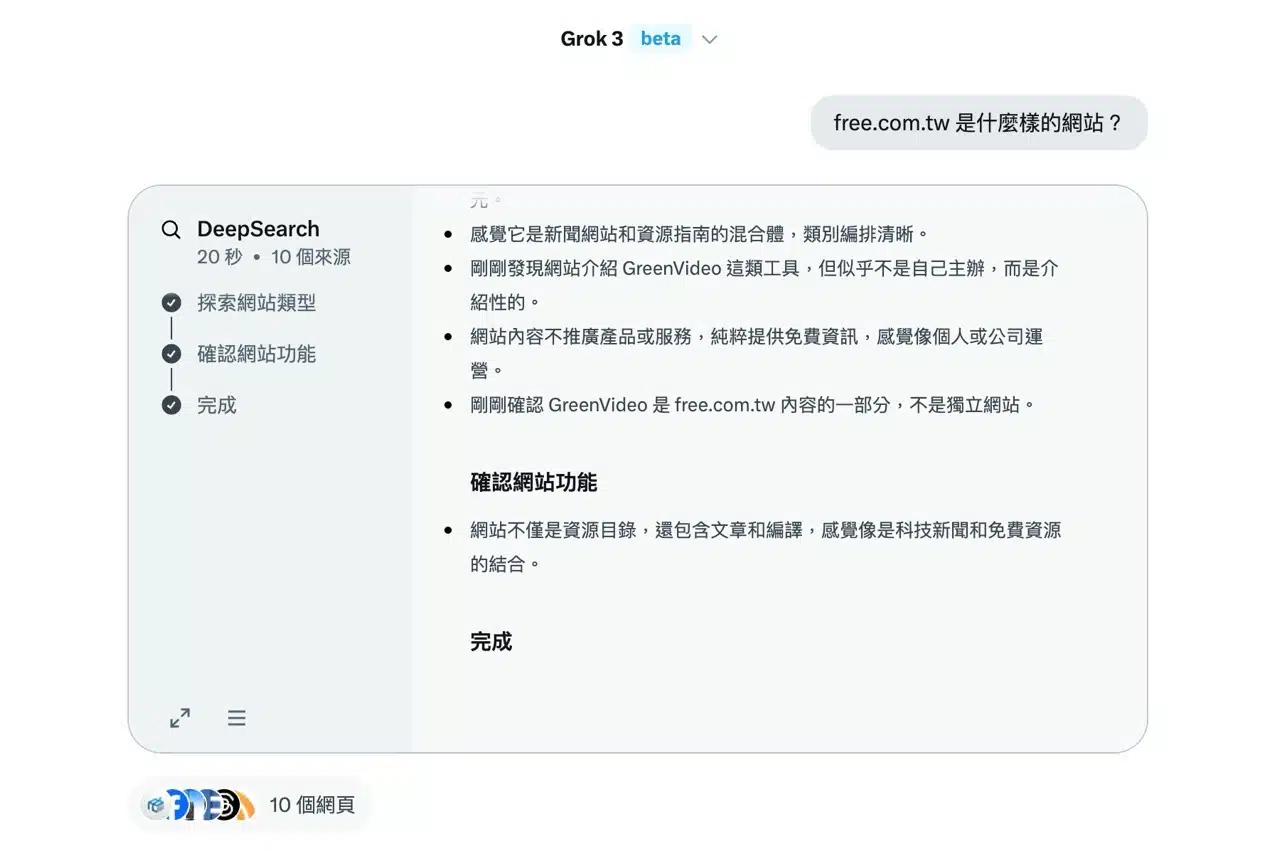Screen dimensions: 1280x854
Task: Click the Grok 3 model name
Action: [x=591, y=39]
